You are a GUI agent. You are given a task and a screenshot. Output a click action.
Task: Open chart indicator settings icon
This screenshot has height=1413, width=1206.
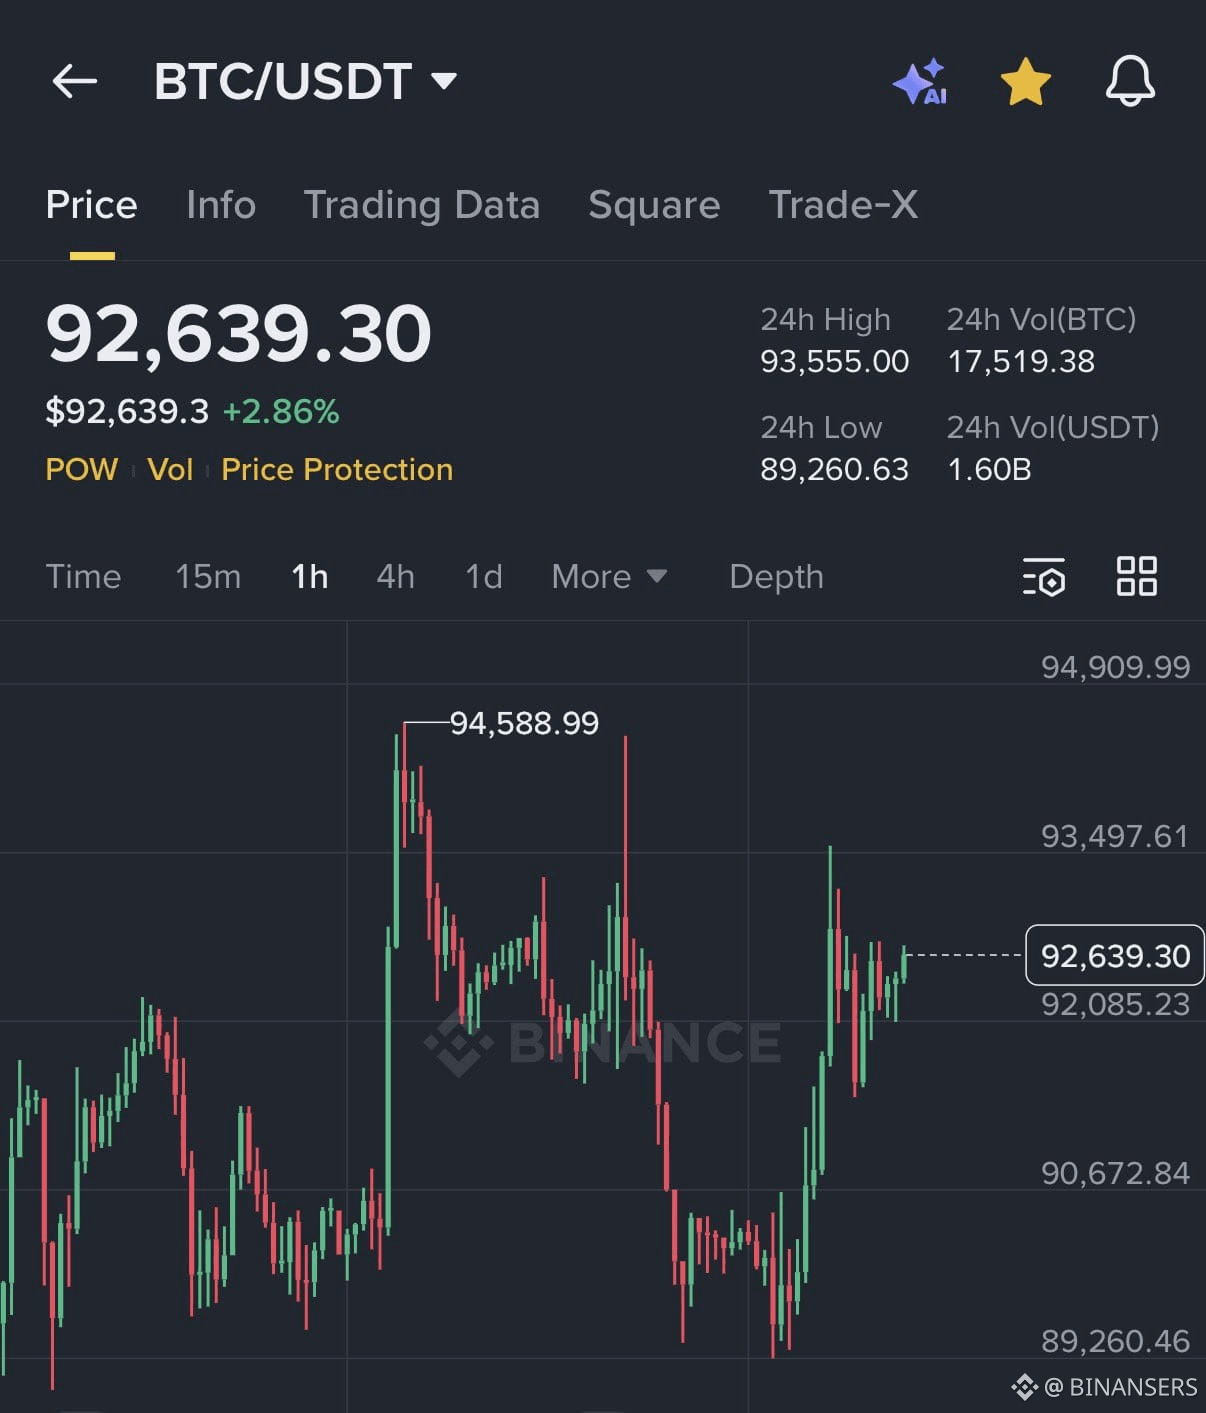[1044, 577]
